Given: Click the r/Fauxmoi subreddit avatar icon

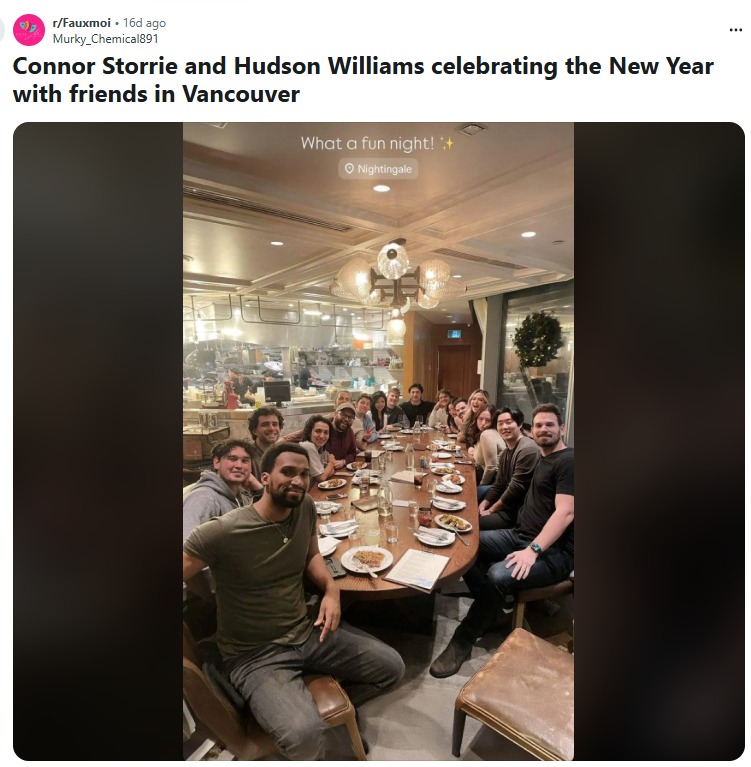Looking at the screenshot, I should (29, 30).
